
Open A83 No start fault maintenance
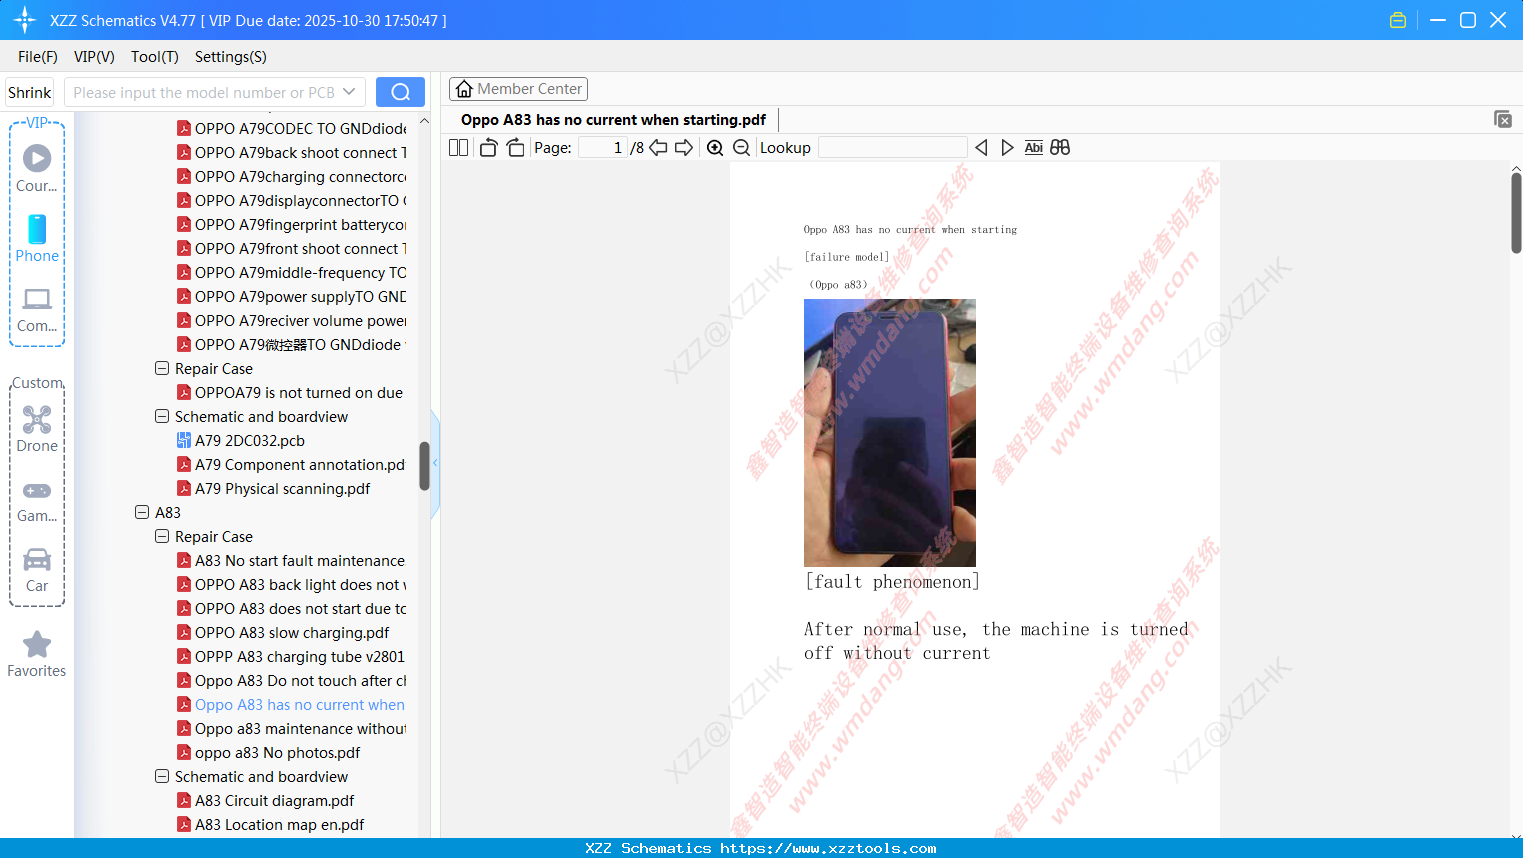(x=291, y=560)
